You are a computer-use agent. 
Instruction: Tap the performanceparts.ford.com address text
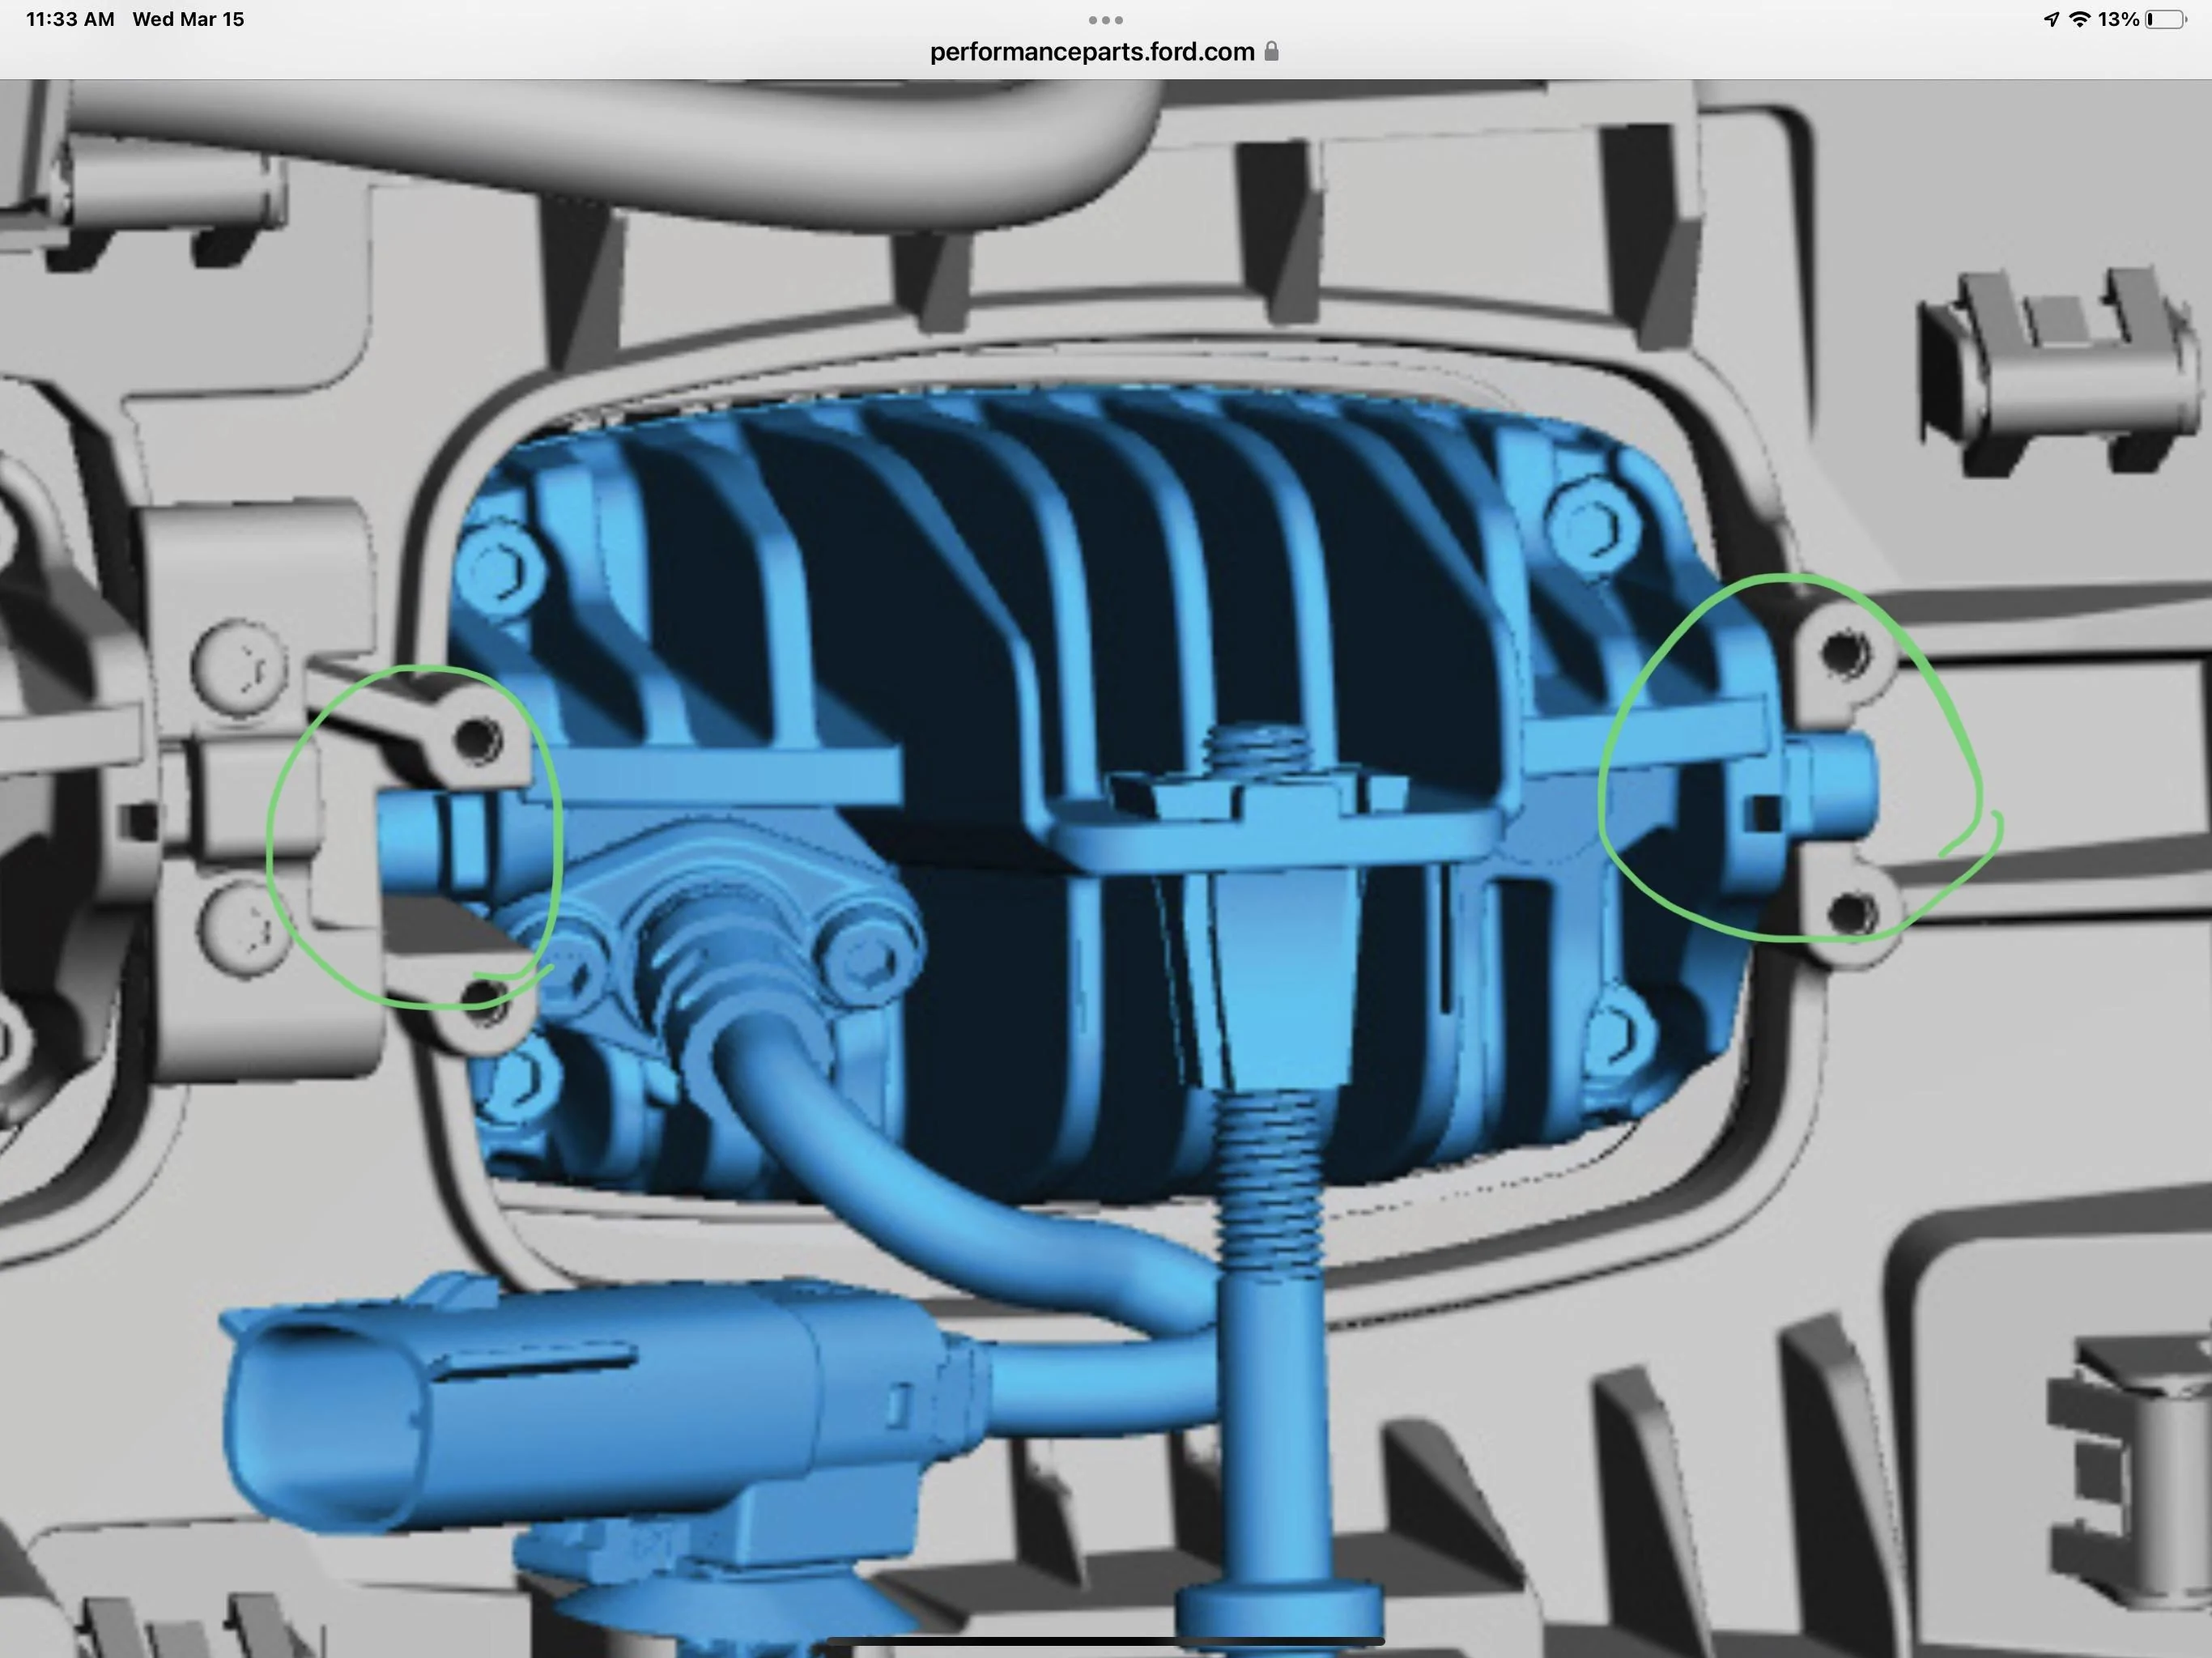[x=1092, y=52]
